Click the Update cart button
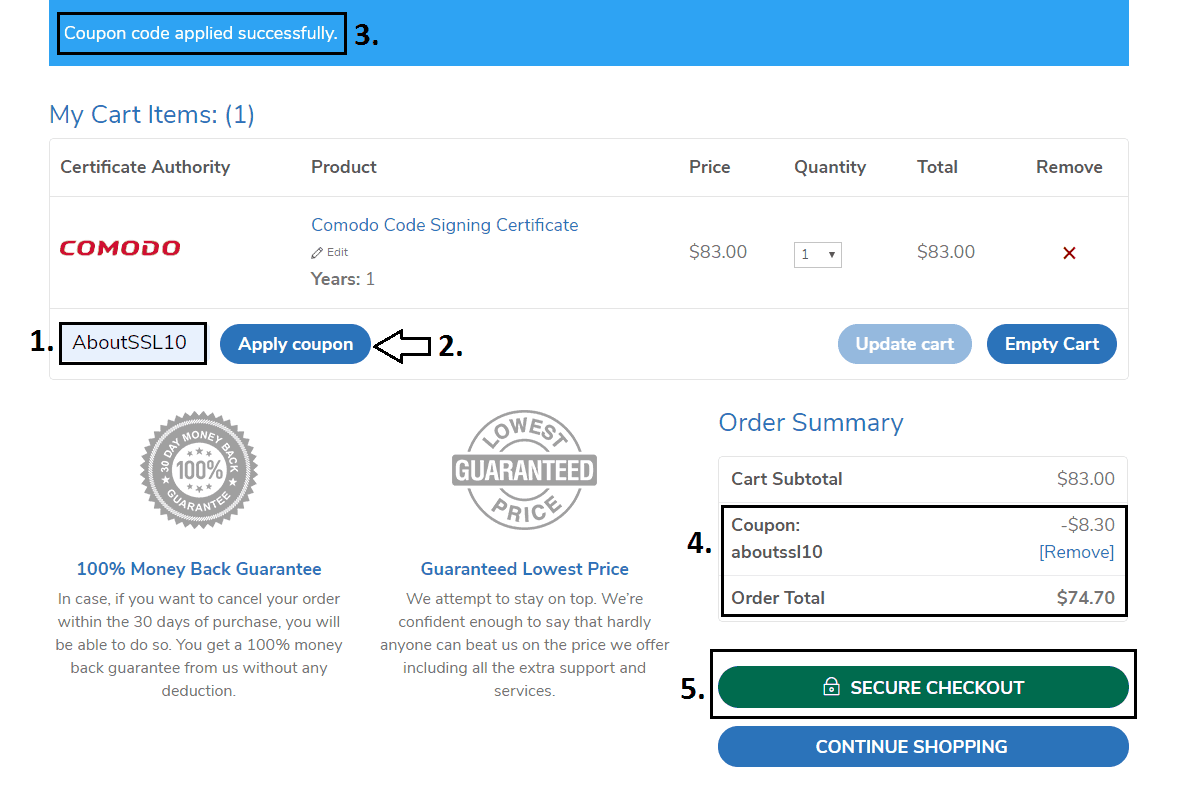The image size is (1200, 801). [905, 344]
